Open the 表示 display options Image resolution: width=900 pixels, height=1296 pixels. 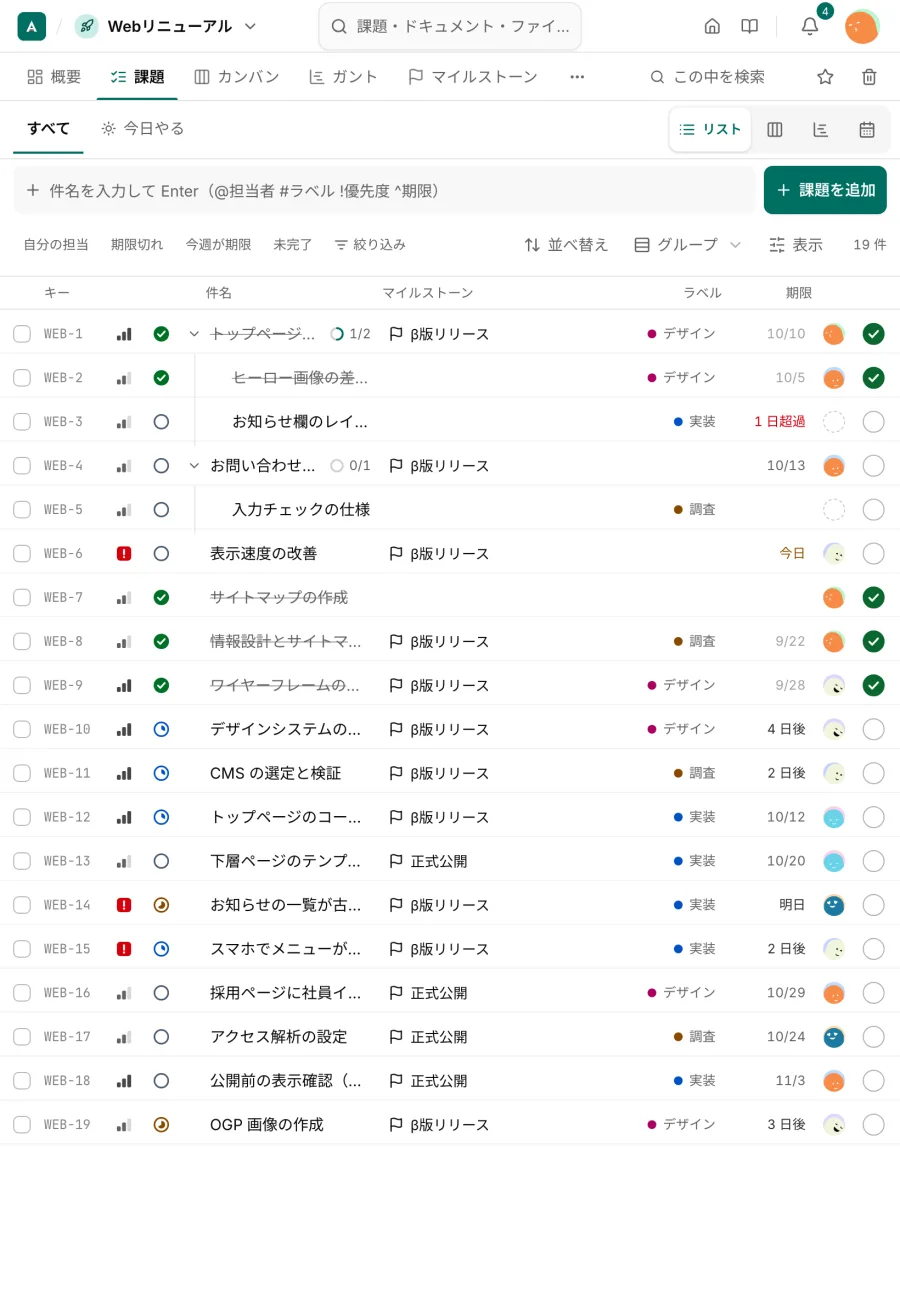[x=796, y=244]
